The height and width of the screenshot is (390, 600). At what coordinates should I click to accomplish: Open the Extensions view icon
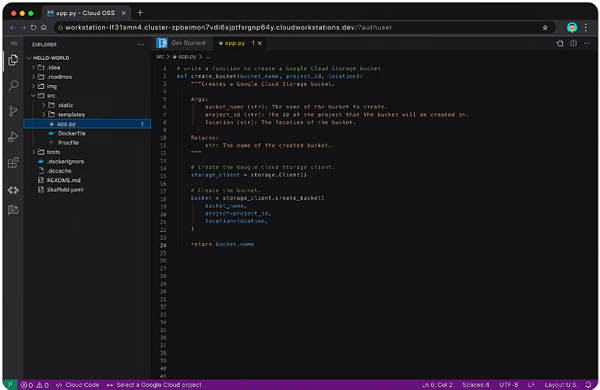pyautogui.click(x=13, y=163)
